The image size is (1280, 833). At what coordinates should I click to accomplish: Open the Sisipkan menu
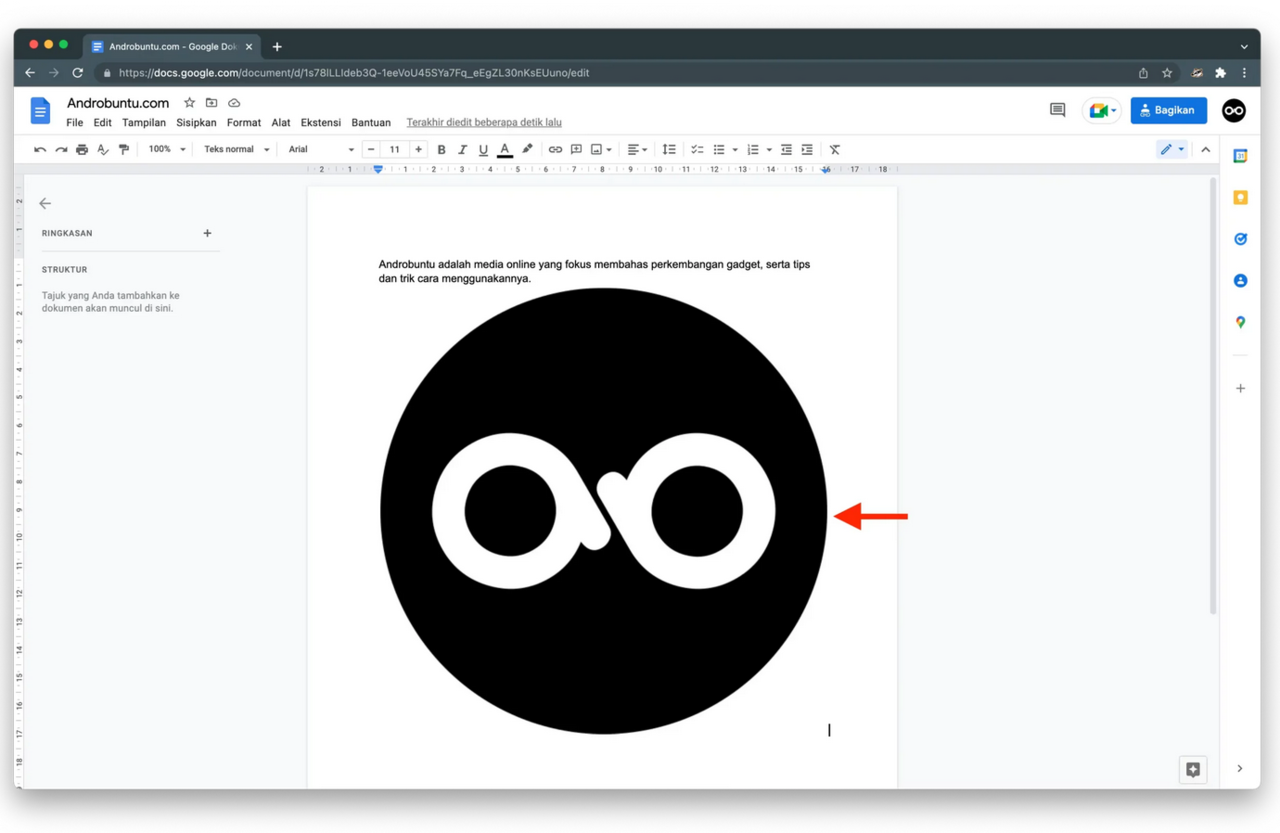[196, 123]
